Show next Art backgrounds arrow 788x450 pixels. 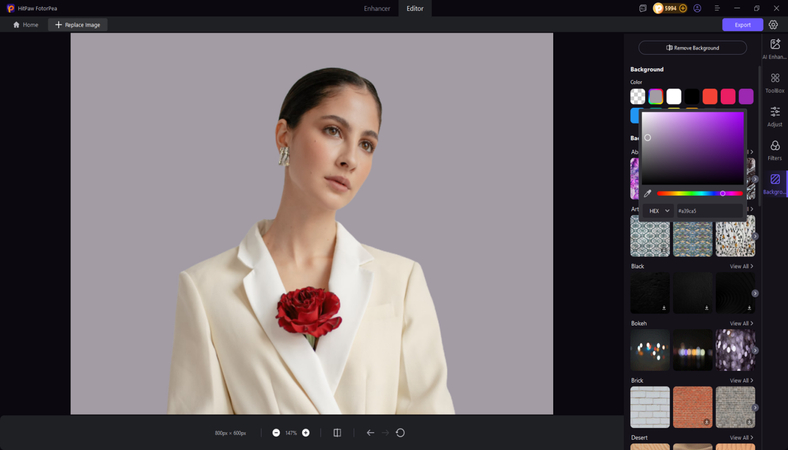click(x=755, y=236)
